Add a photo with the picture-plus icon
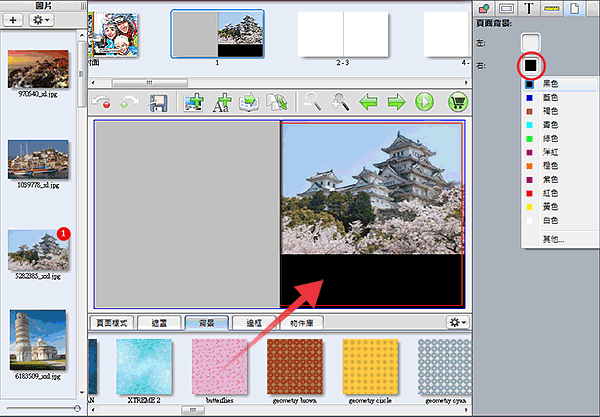Viewport: 600px width, 417px height. [x=194, y=102]
